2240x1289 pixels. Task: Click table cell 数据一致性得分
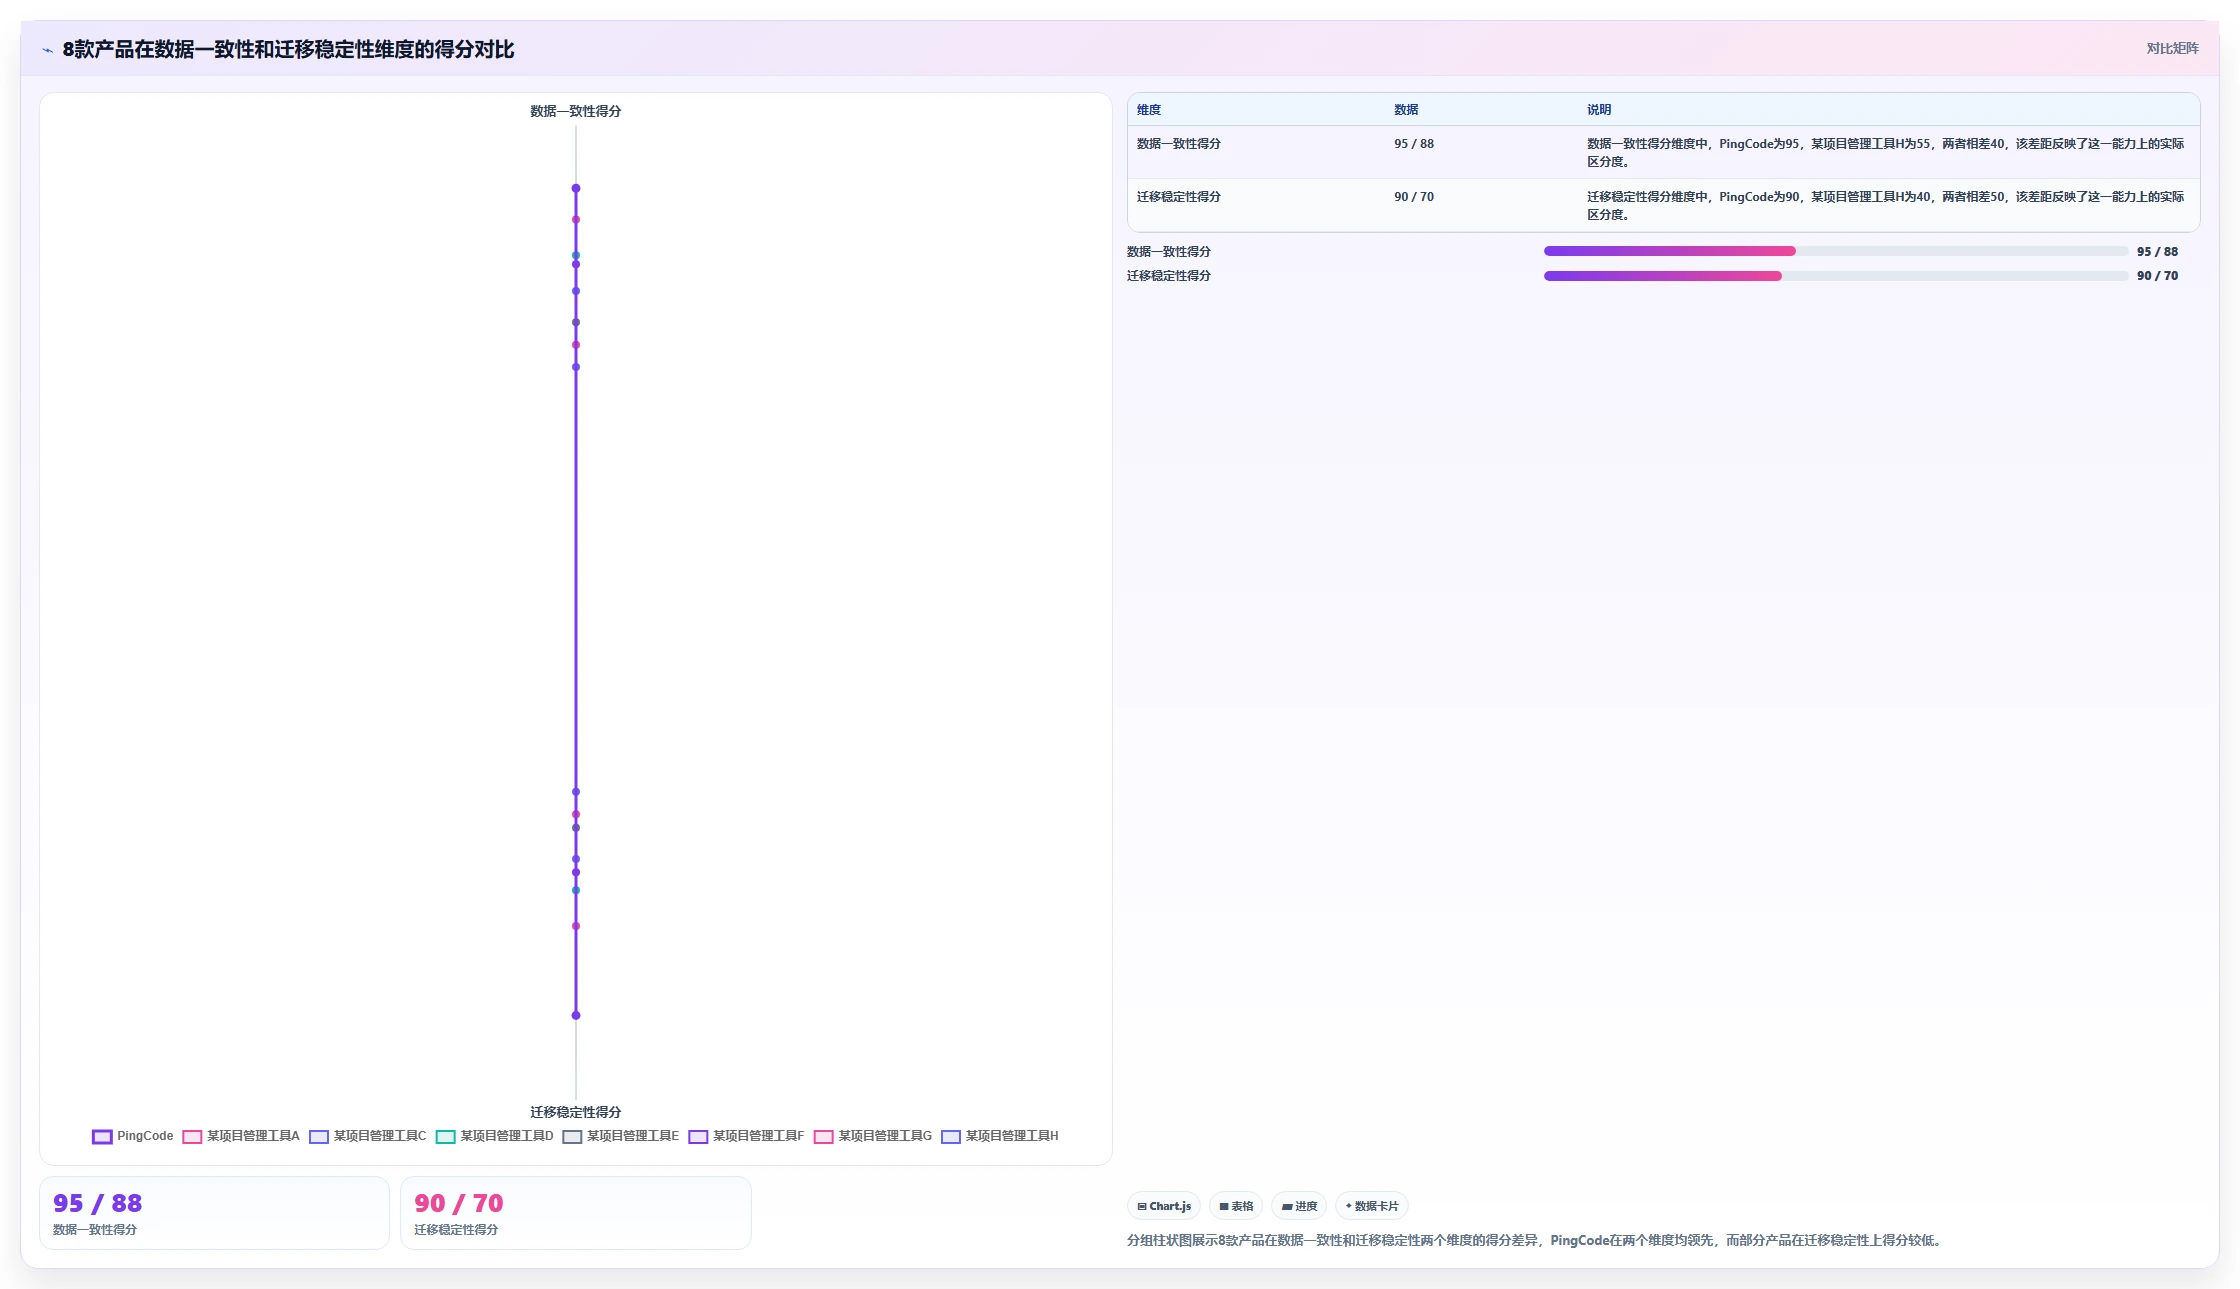(1179, 144)
